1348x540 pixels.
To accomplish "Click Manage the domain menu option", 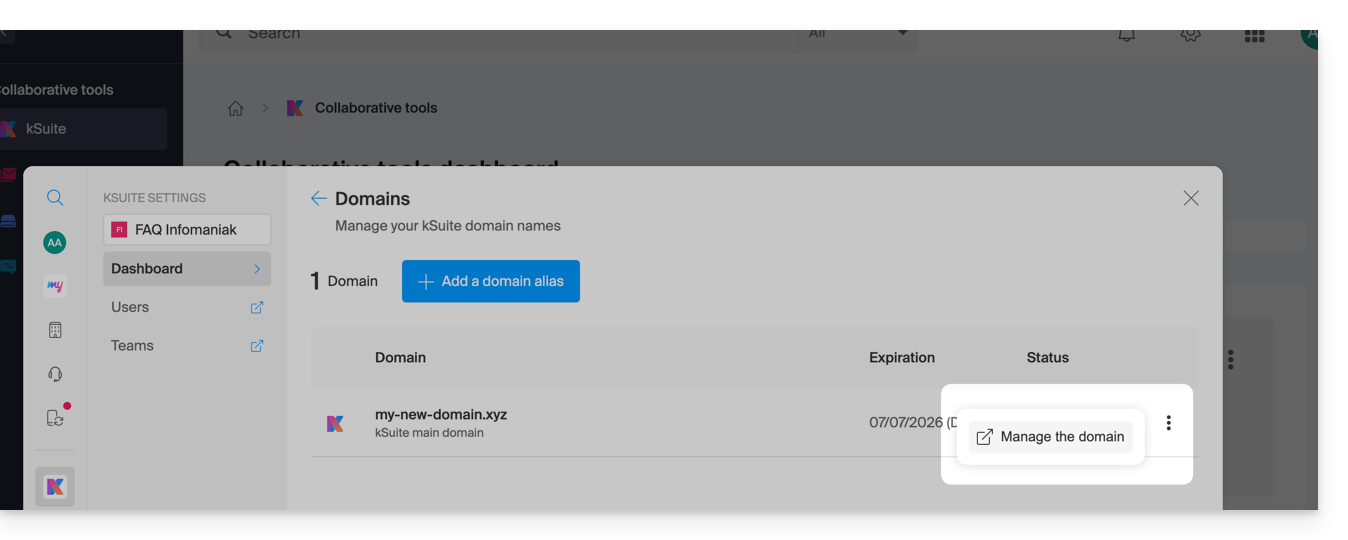I will [x=1051, y=437].
